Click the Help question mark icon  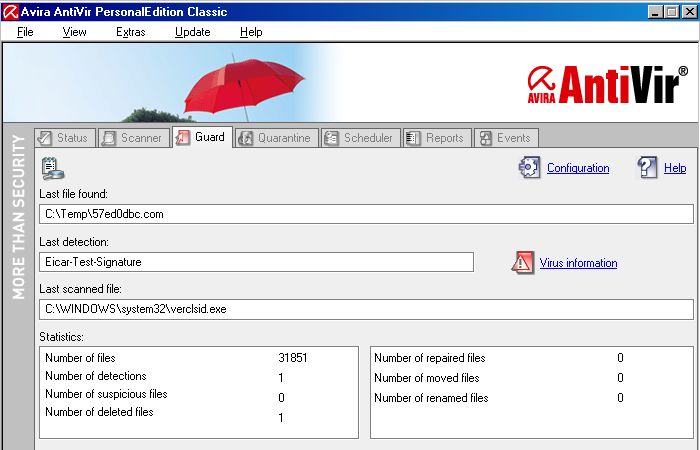click(647, 167)
